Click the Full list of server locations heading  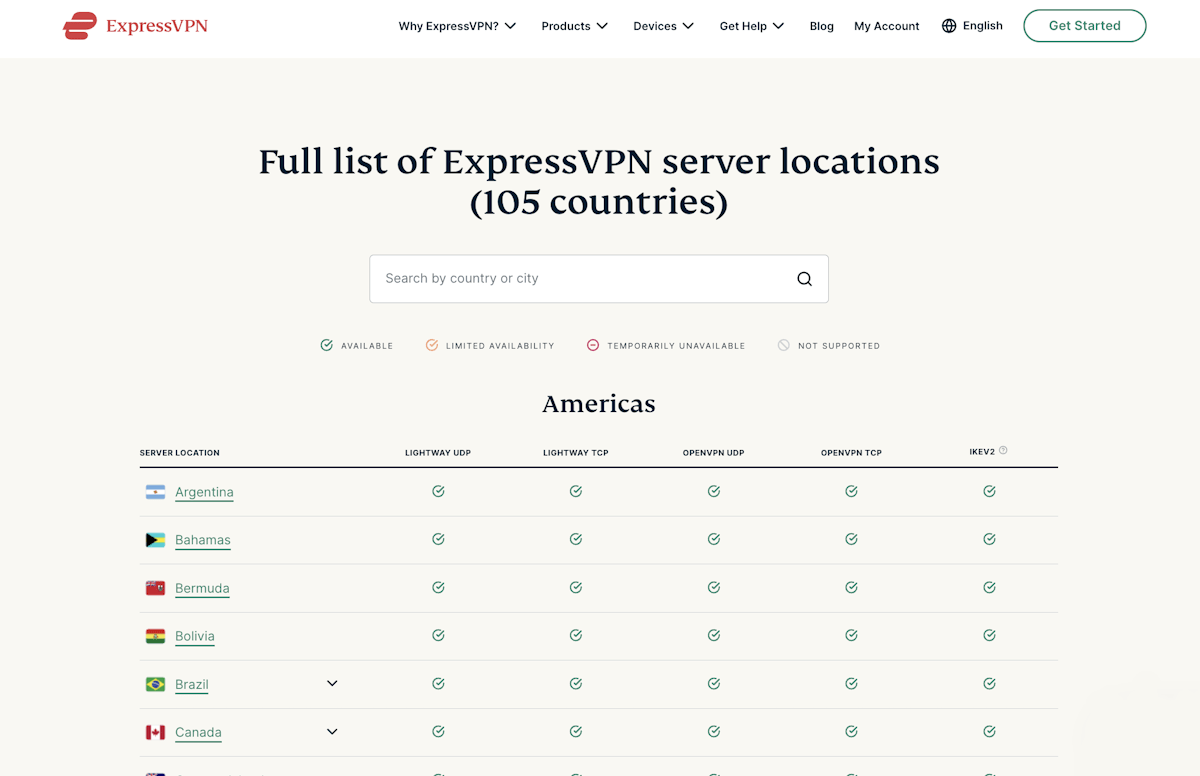[599, 182]
